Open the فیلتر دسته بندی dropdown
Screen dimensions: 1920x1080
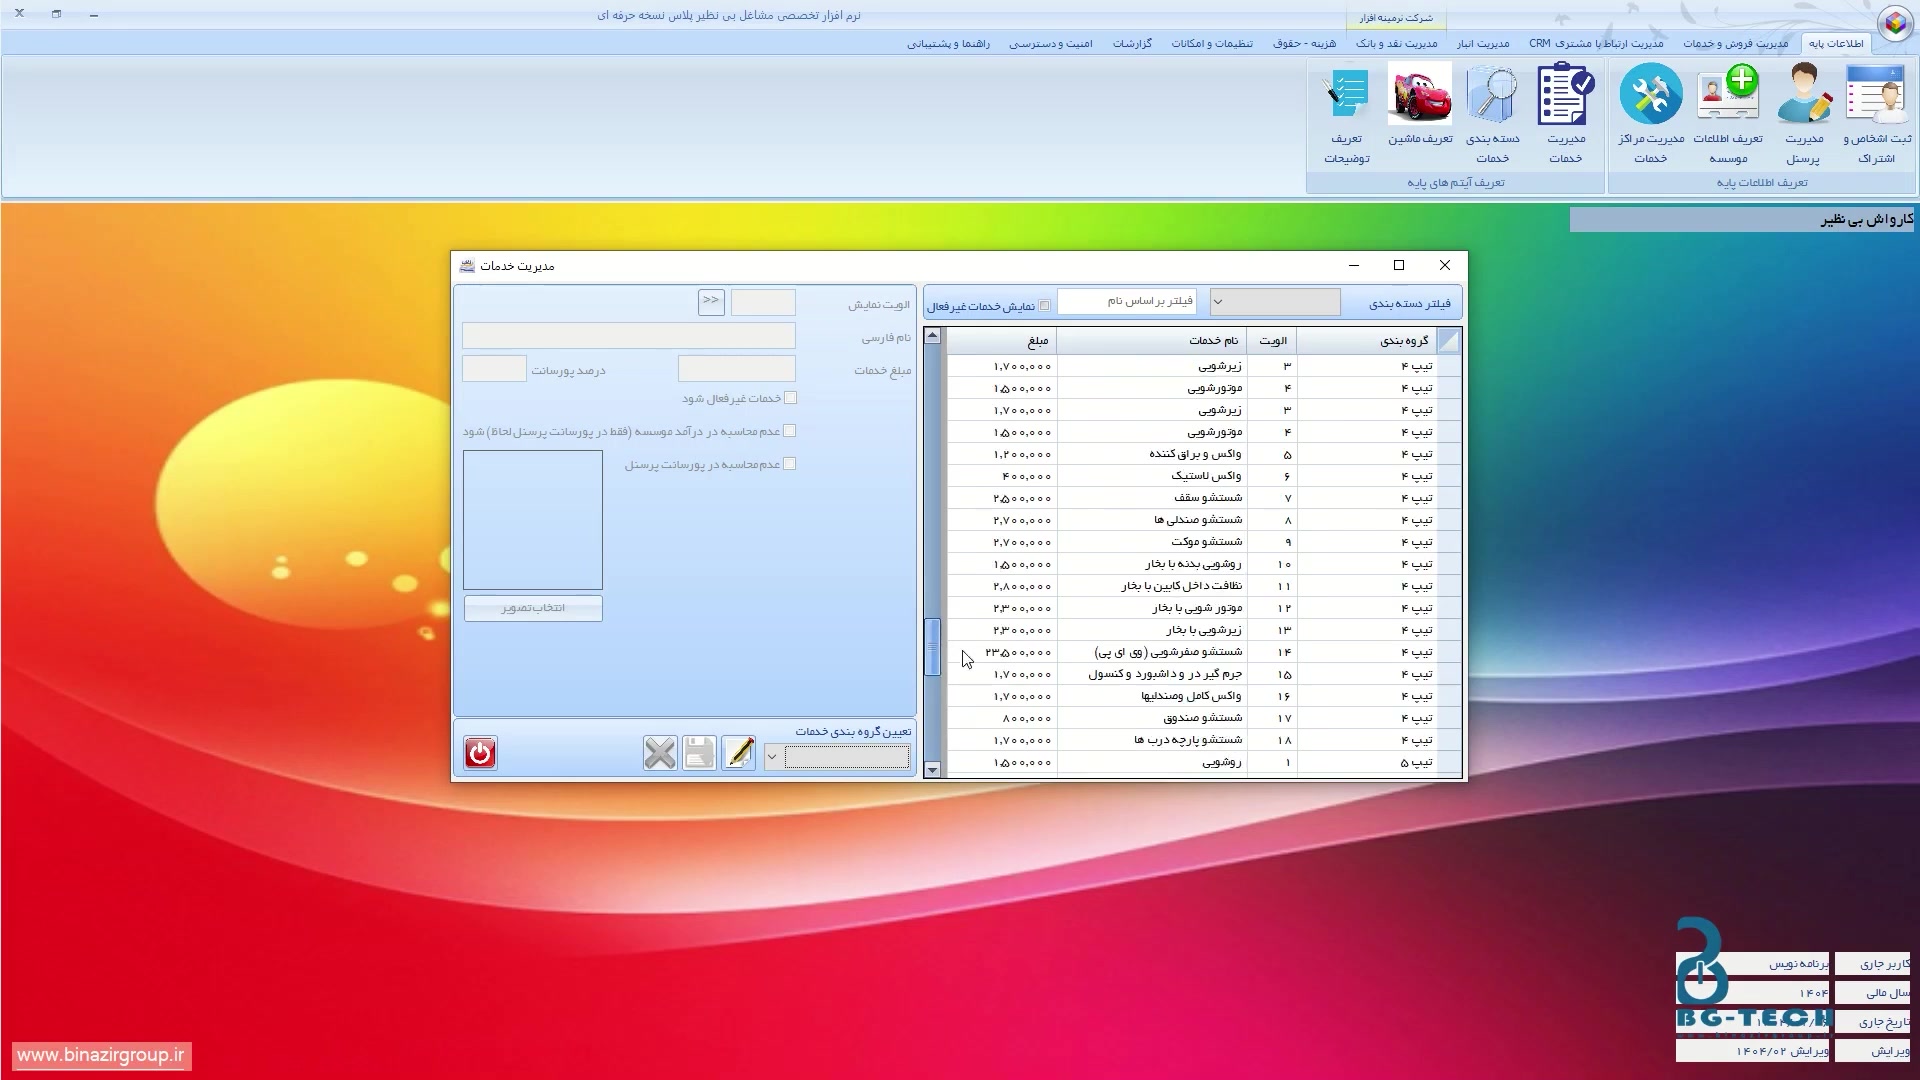click(1217, 302)
